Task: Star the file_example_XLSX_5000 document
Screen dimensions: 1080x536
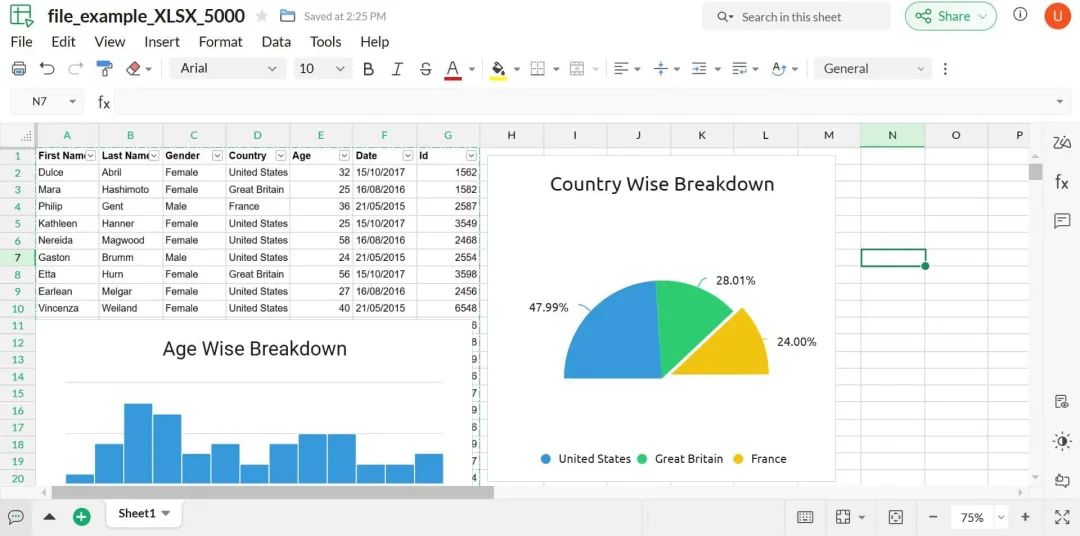Action: pyautogui.click(x=262, y=17)
